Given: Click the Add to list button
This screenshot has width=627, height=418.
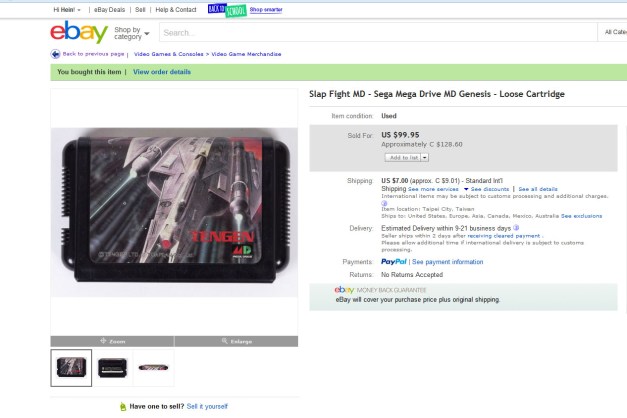Looking at the screenshot, I should click(403, 158).
